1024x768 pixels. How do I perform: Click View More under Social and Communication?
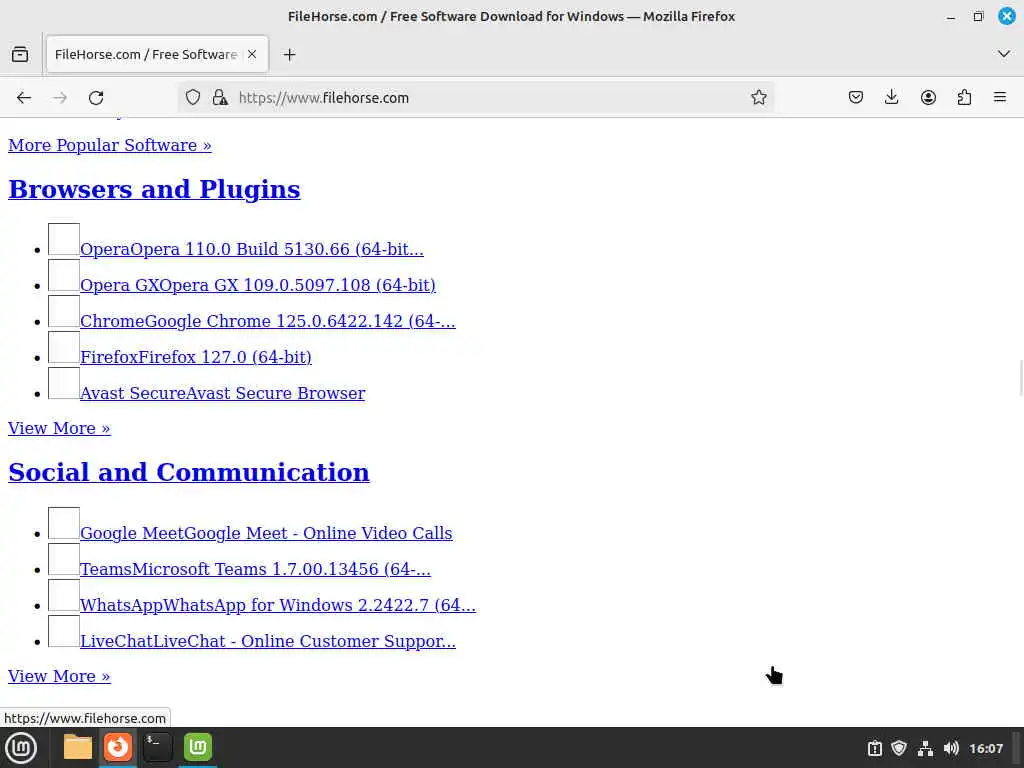point(59,676)
